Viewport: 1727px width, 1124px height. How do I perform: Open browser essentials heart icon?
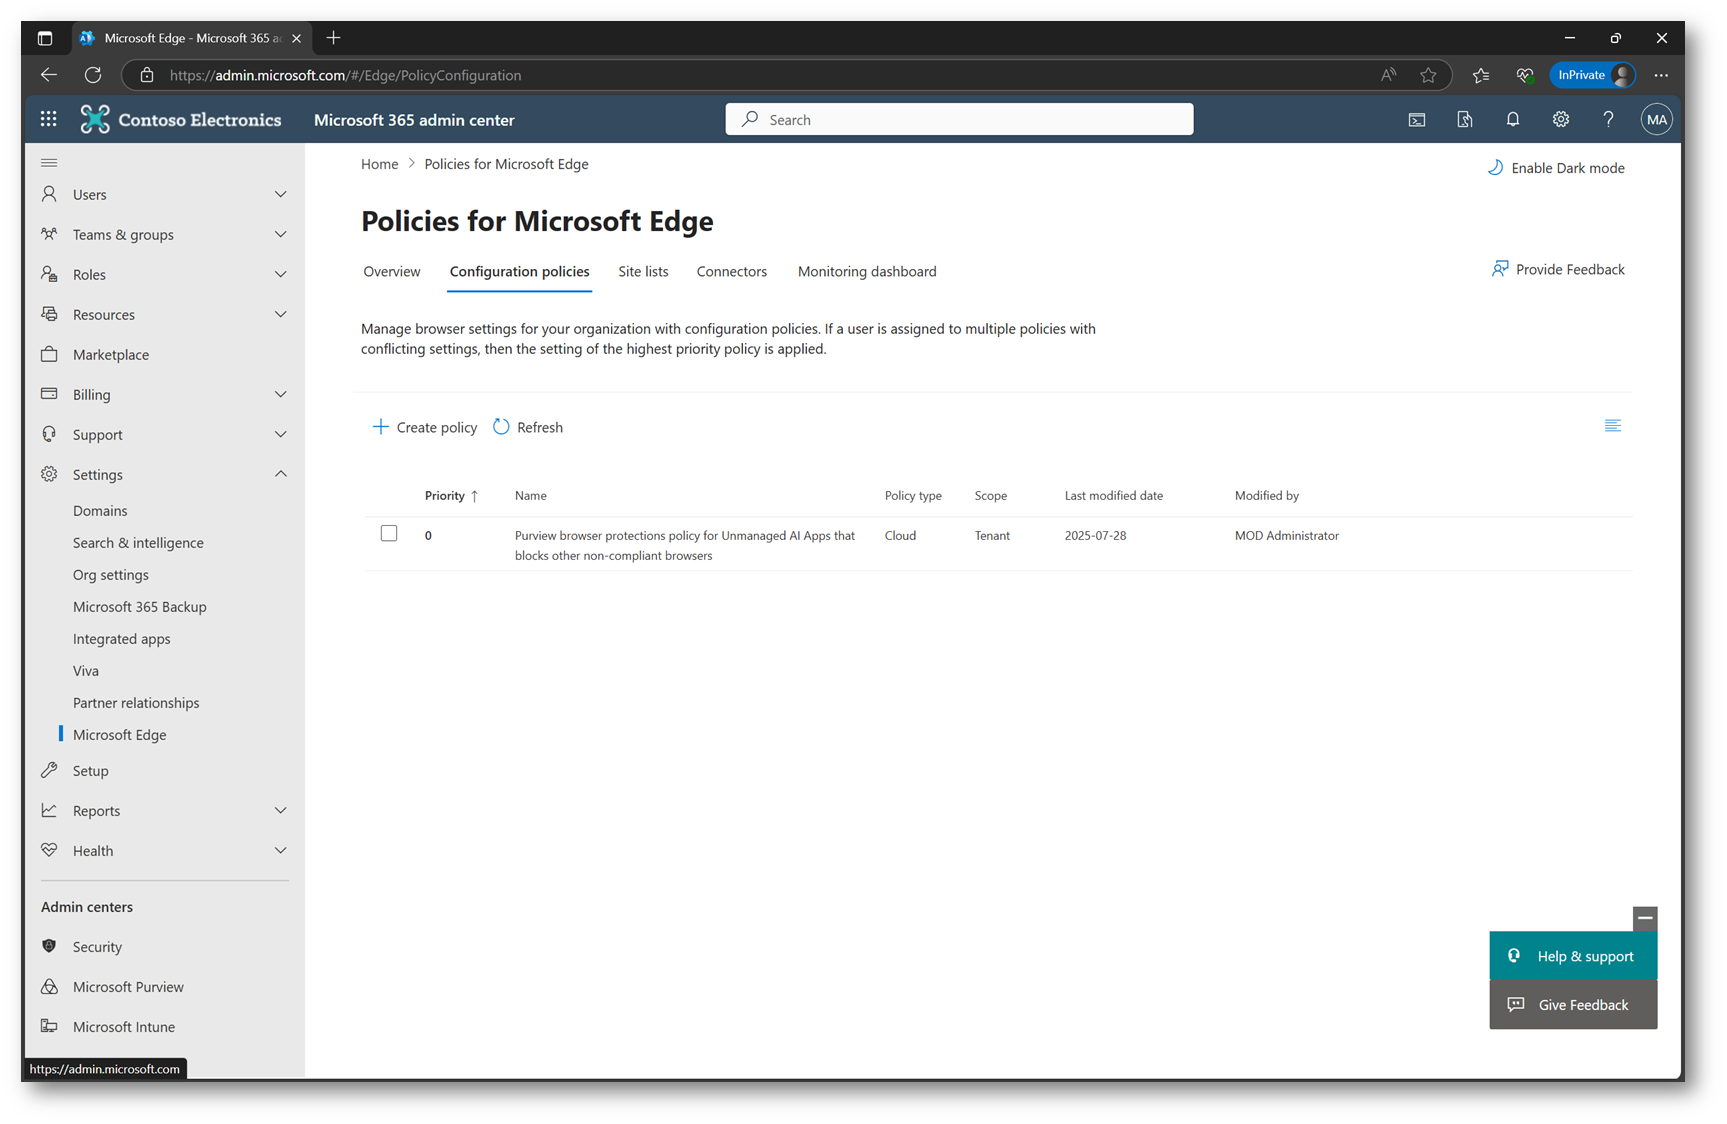[x=1525, y=75]
